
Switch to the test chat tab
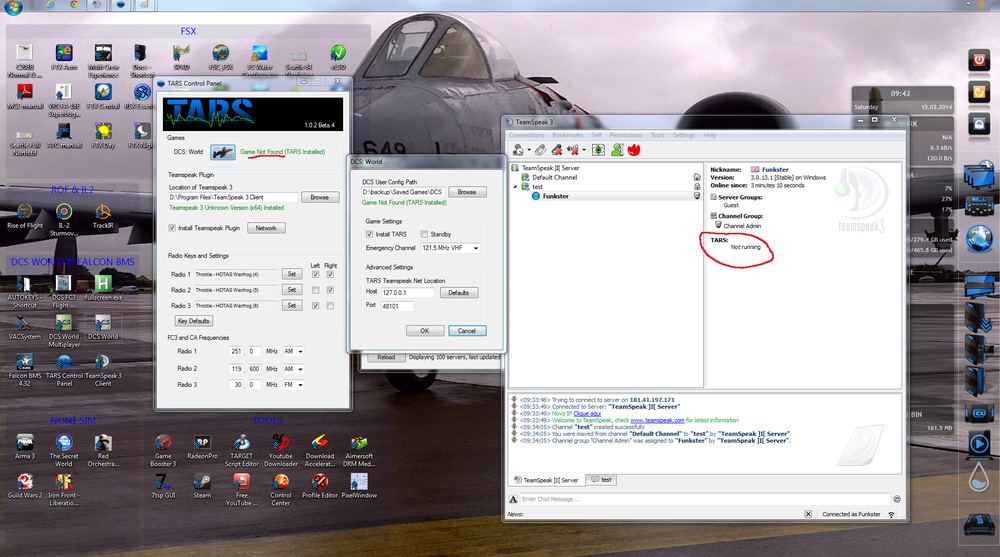point(601,480)
